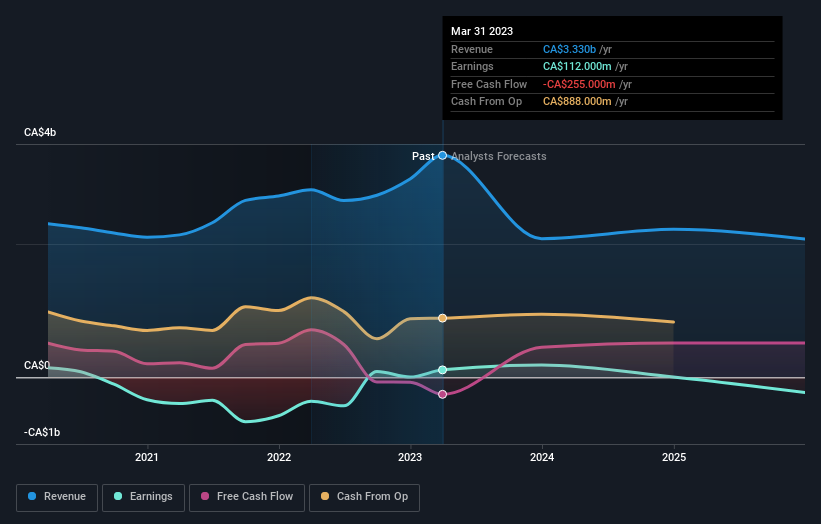Click the 2025 x-axis label

click(x=674, y=457)
